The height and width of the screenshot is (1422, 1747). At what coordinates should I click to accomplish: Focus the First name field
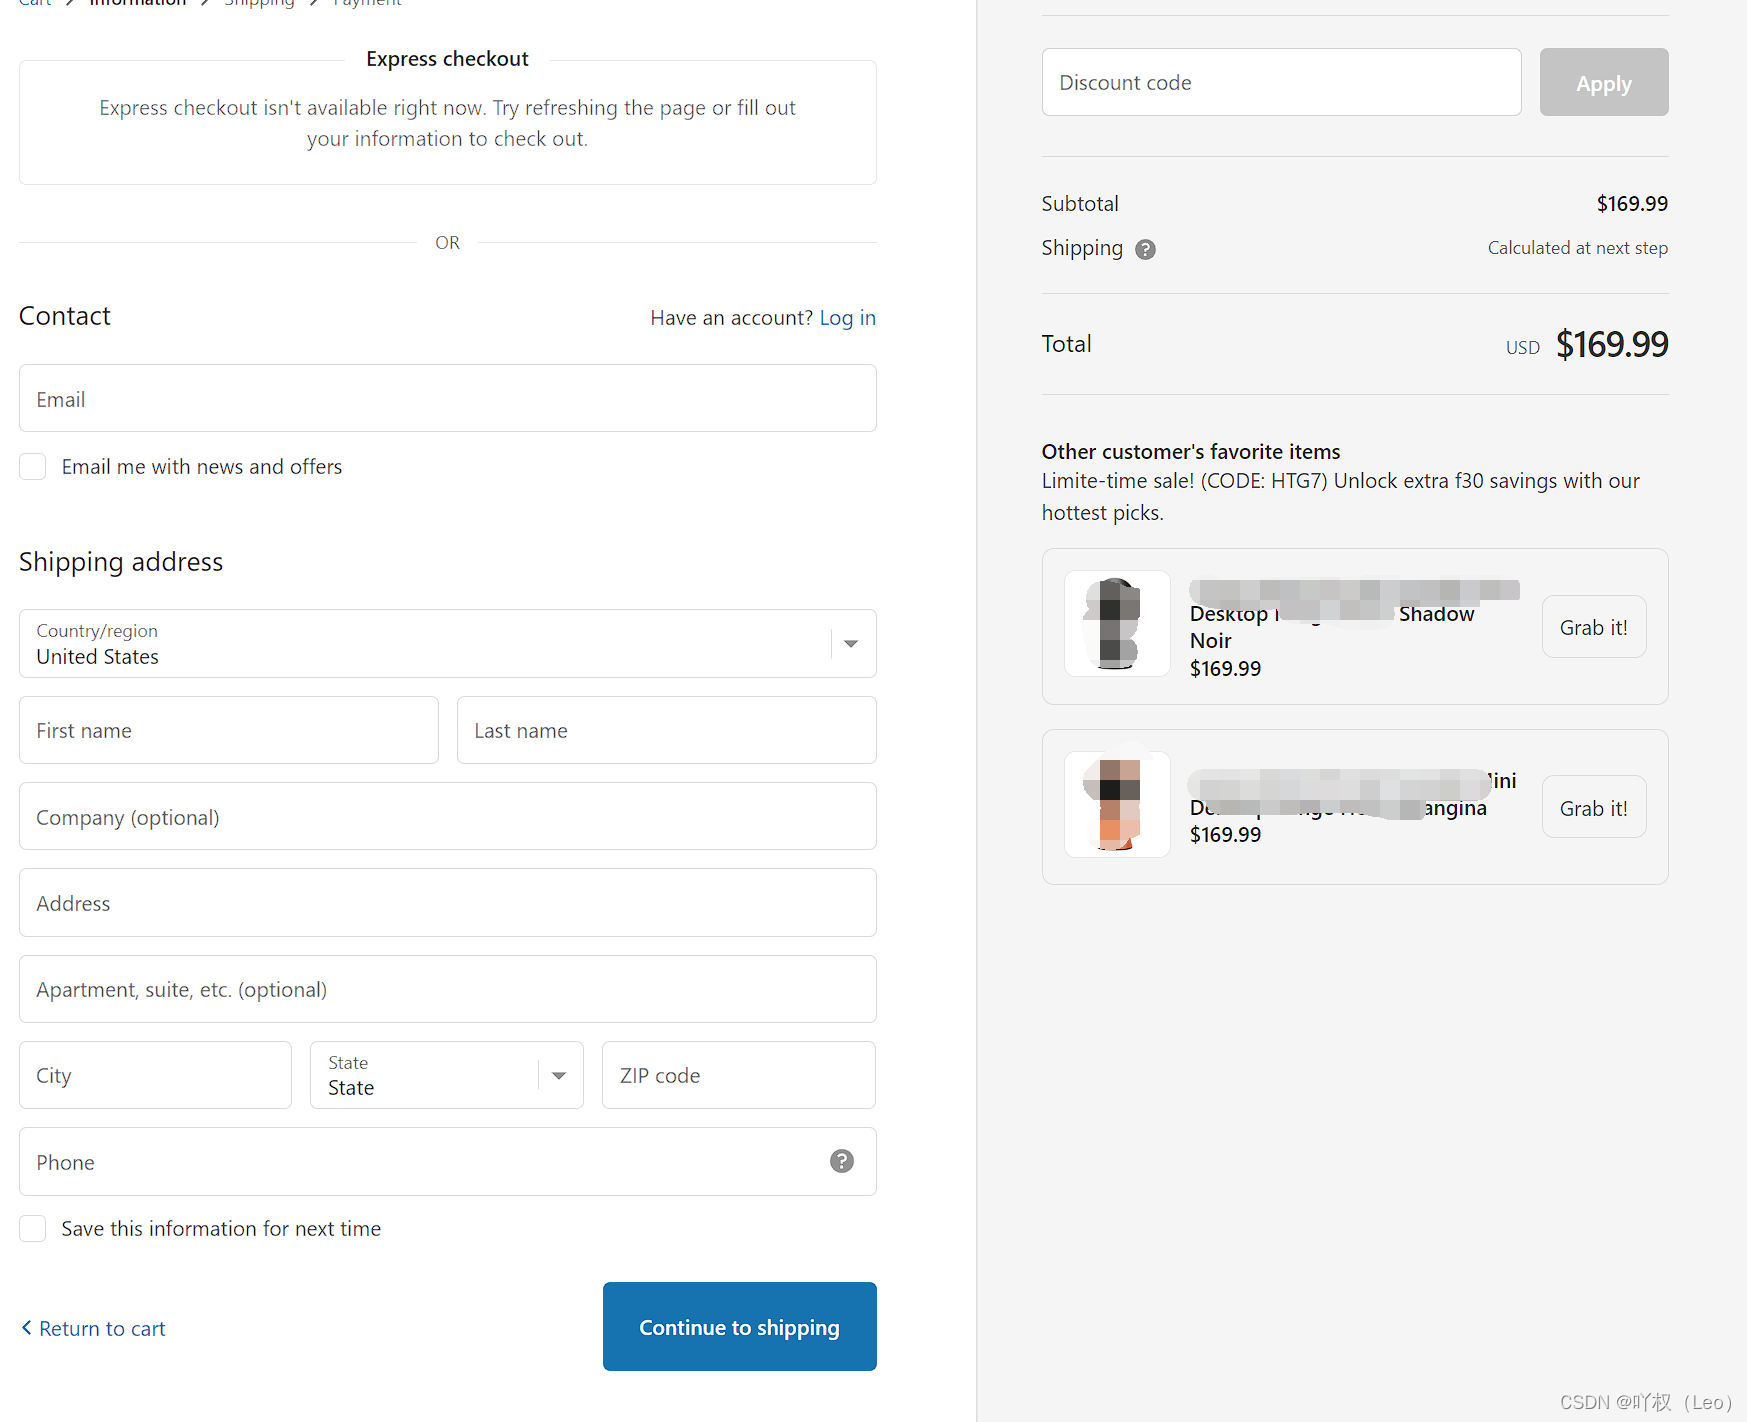tap(228, 730)
